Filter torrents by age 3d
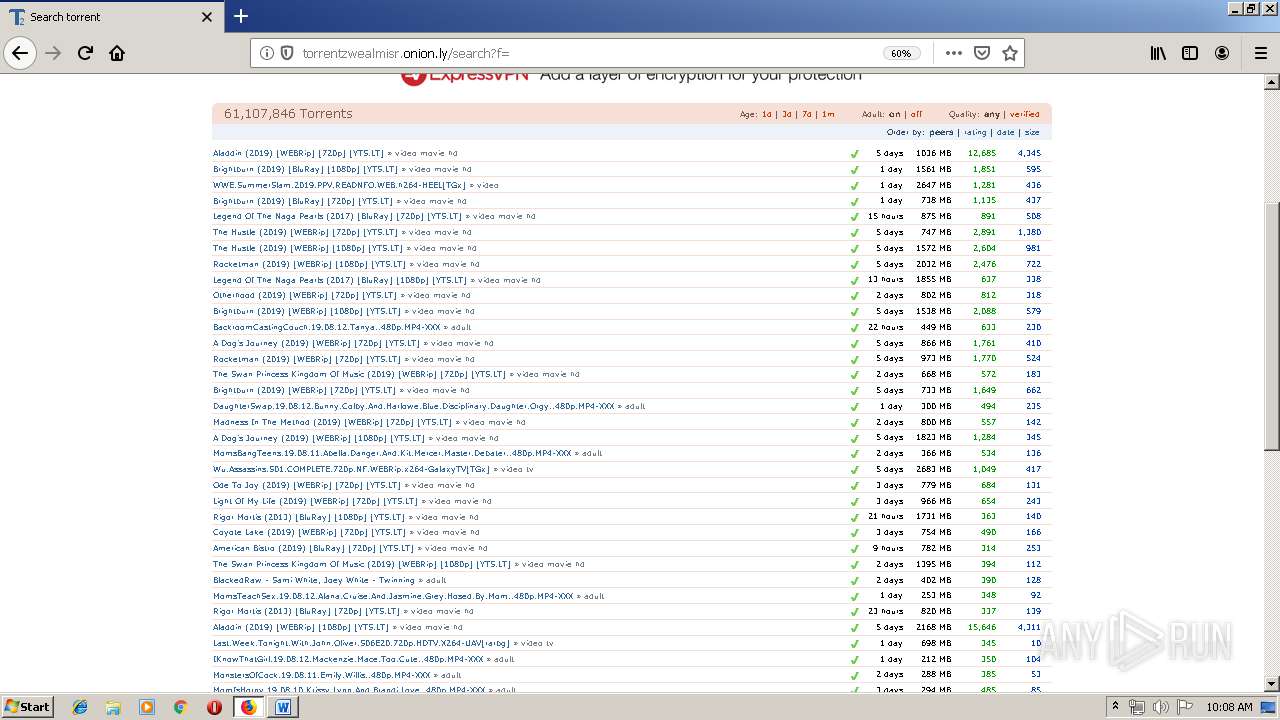 787,115
